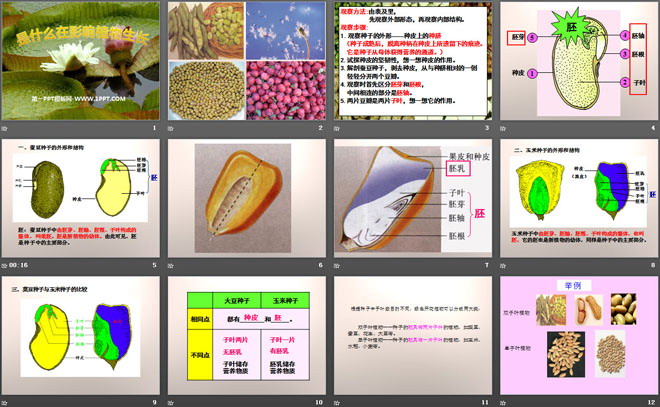Click the slide number label 1
Viewport: 660px width, 407px height.
click(154, 128)
